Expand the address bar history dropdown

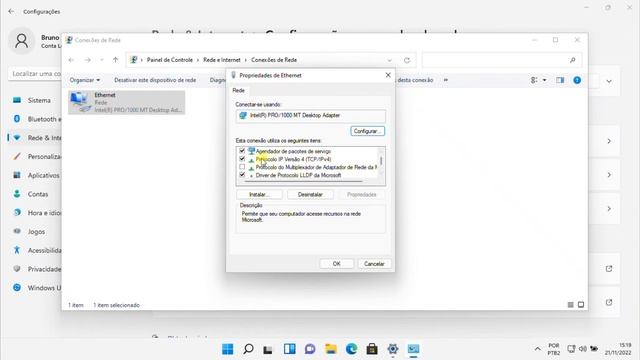point(389,60)
